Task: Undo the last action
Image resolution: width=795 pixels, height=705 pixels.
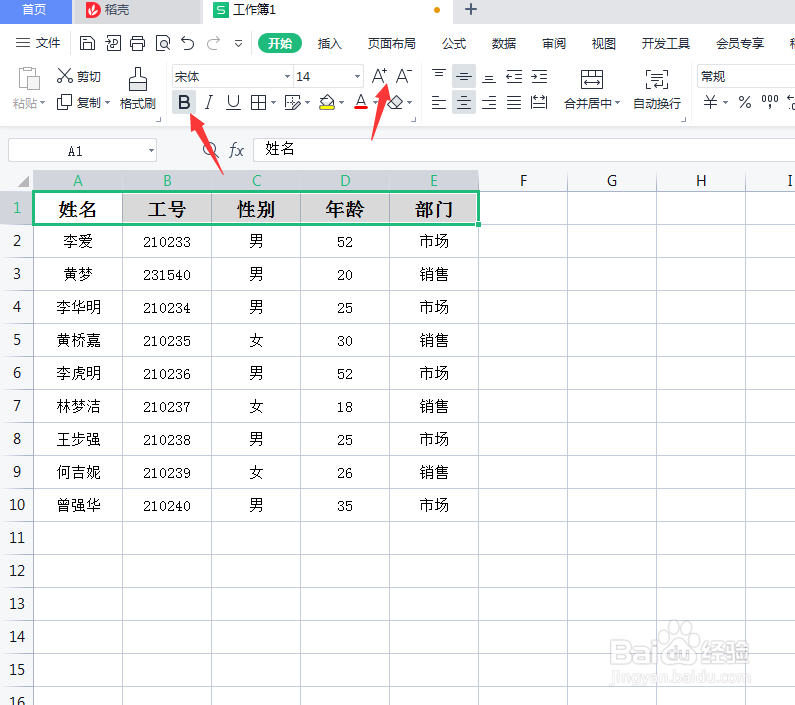Action: tap(188, 43)
